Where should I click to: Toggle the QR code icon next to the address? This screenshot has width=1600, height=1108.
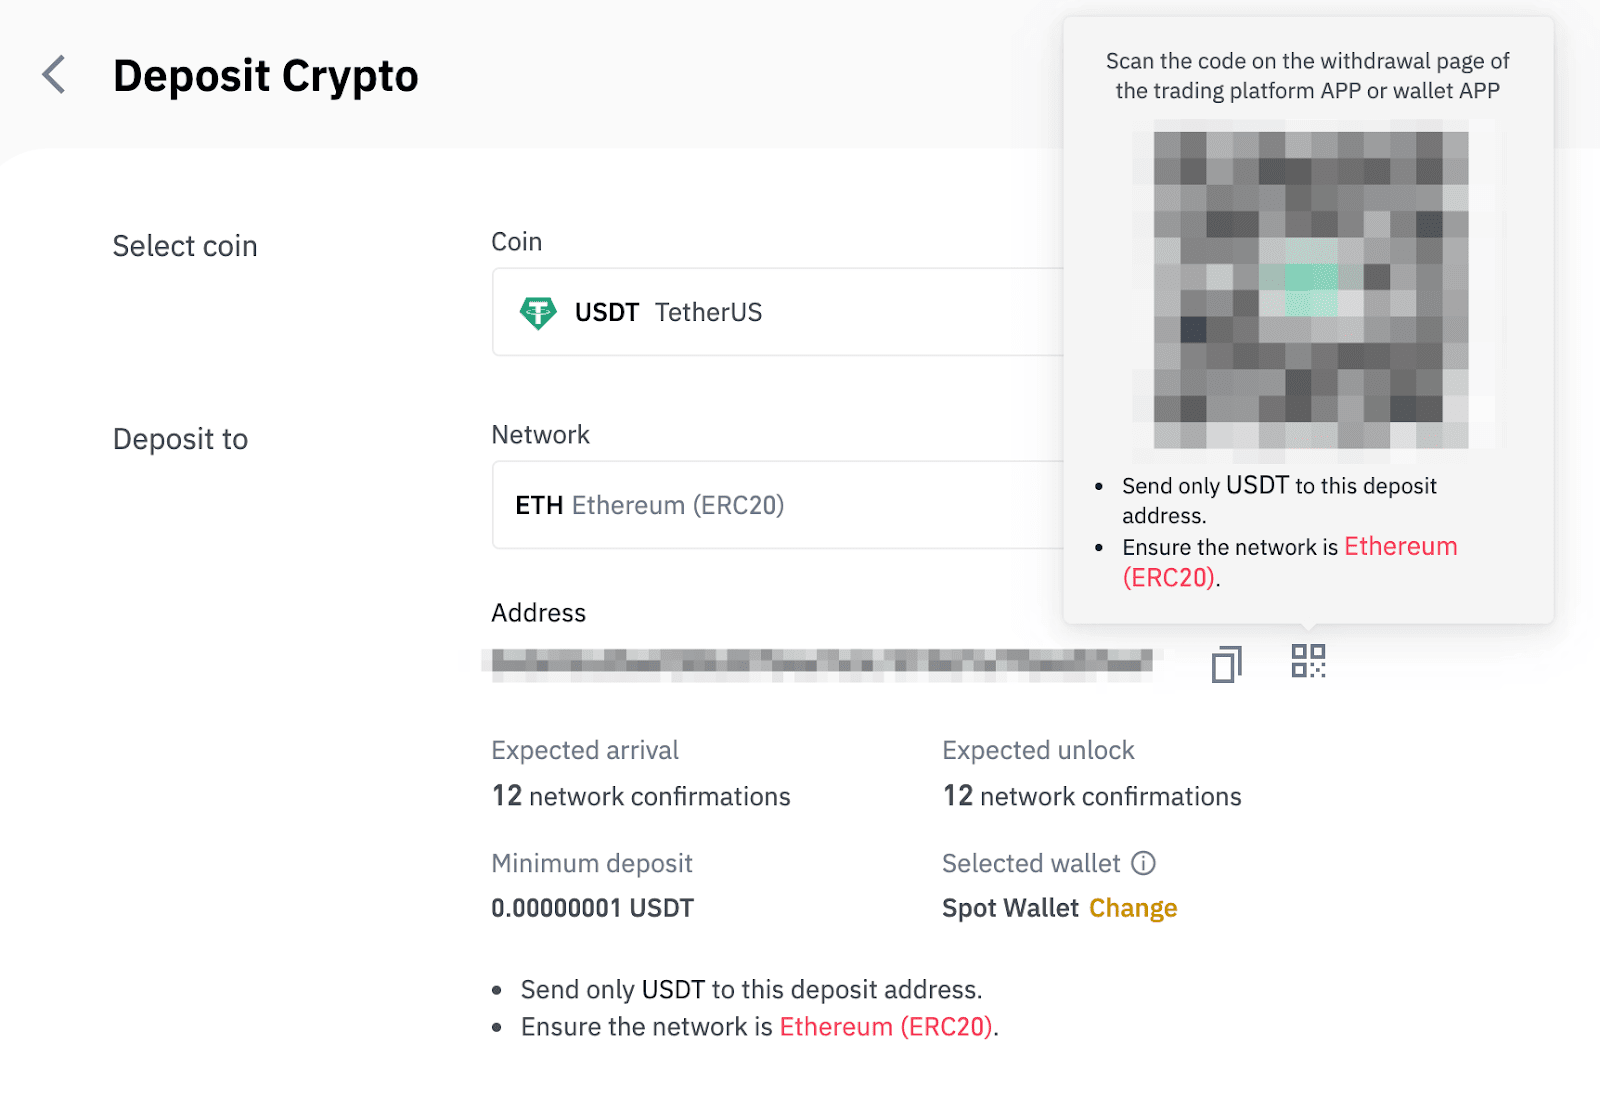click(1308, 661)
